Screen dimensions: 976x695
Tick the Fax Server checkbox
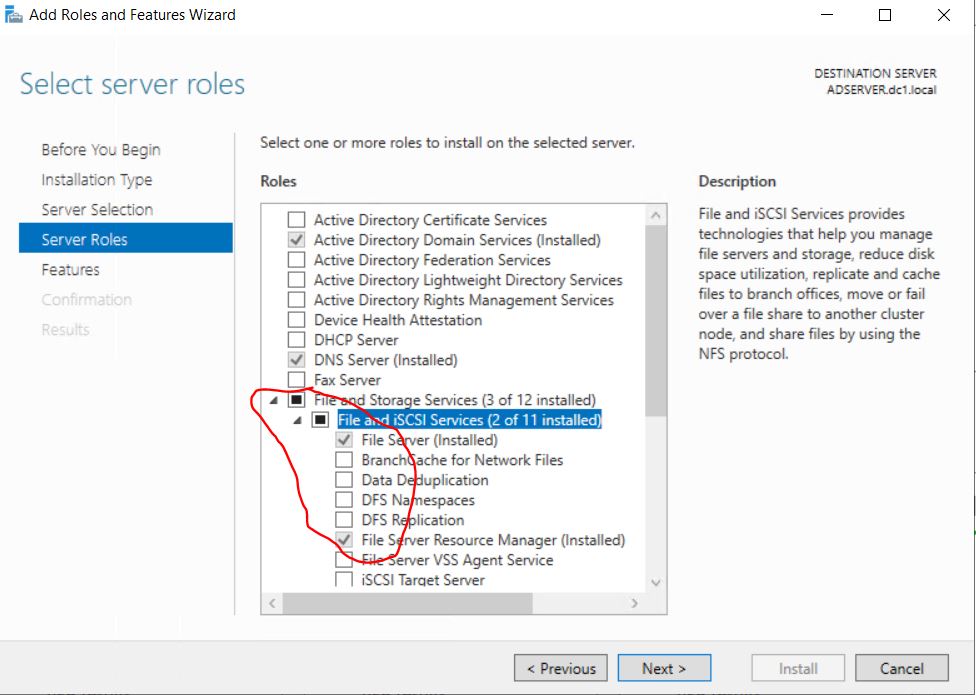click(296, 380)
